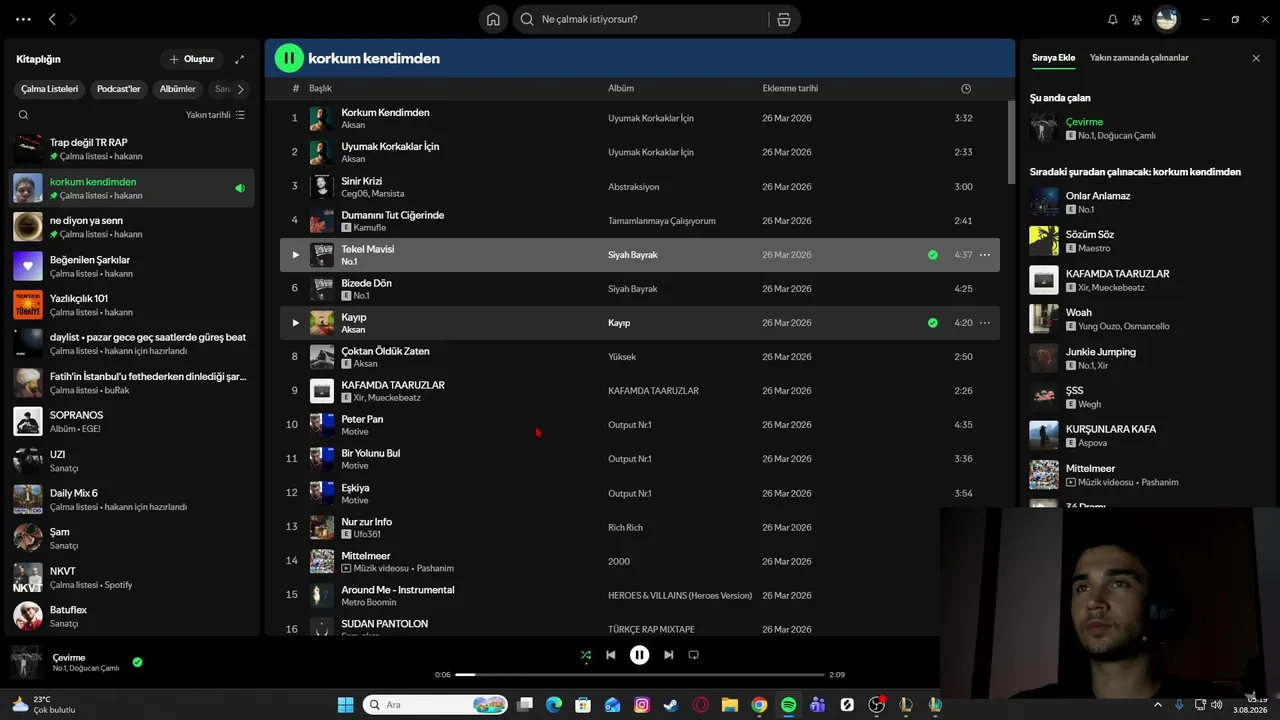Open Steam from the taskbar
Image resolution: width=1280 pixels, height=720 pixels.
[671, 705]
